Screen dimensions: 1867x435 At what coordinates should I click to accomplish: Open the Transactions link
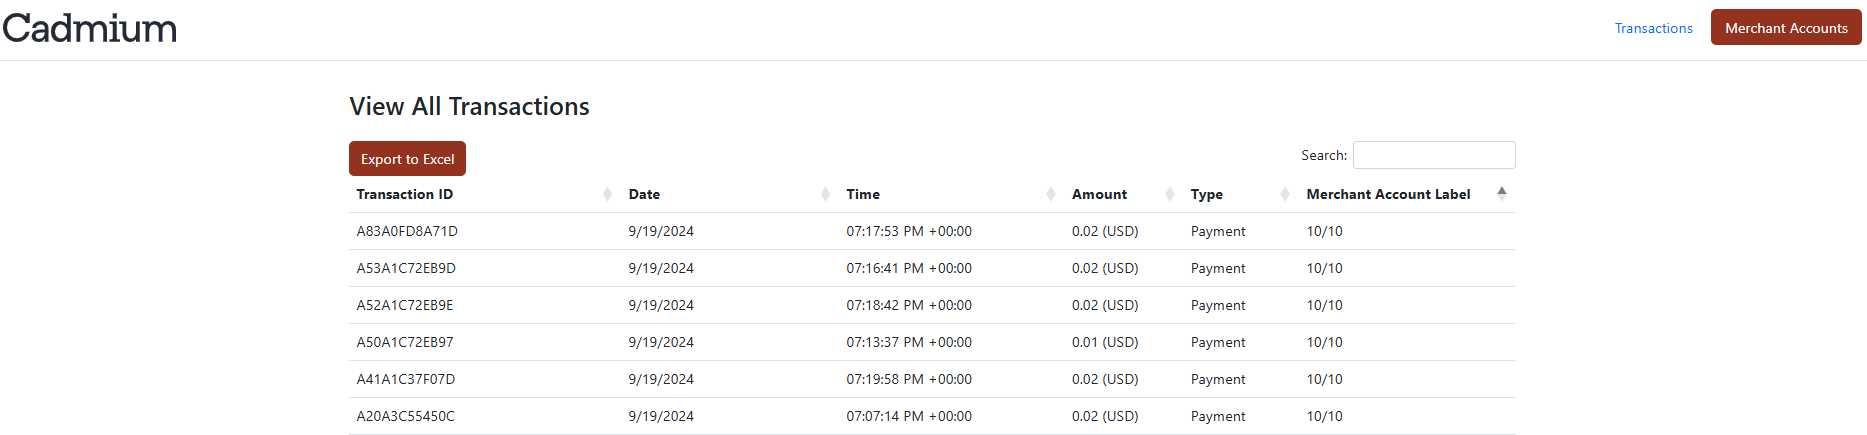pos(1653,28)
